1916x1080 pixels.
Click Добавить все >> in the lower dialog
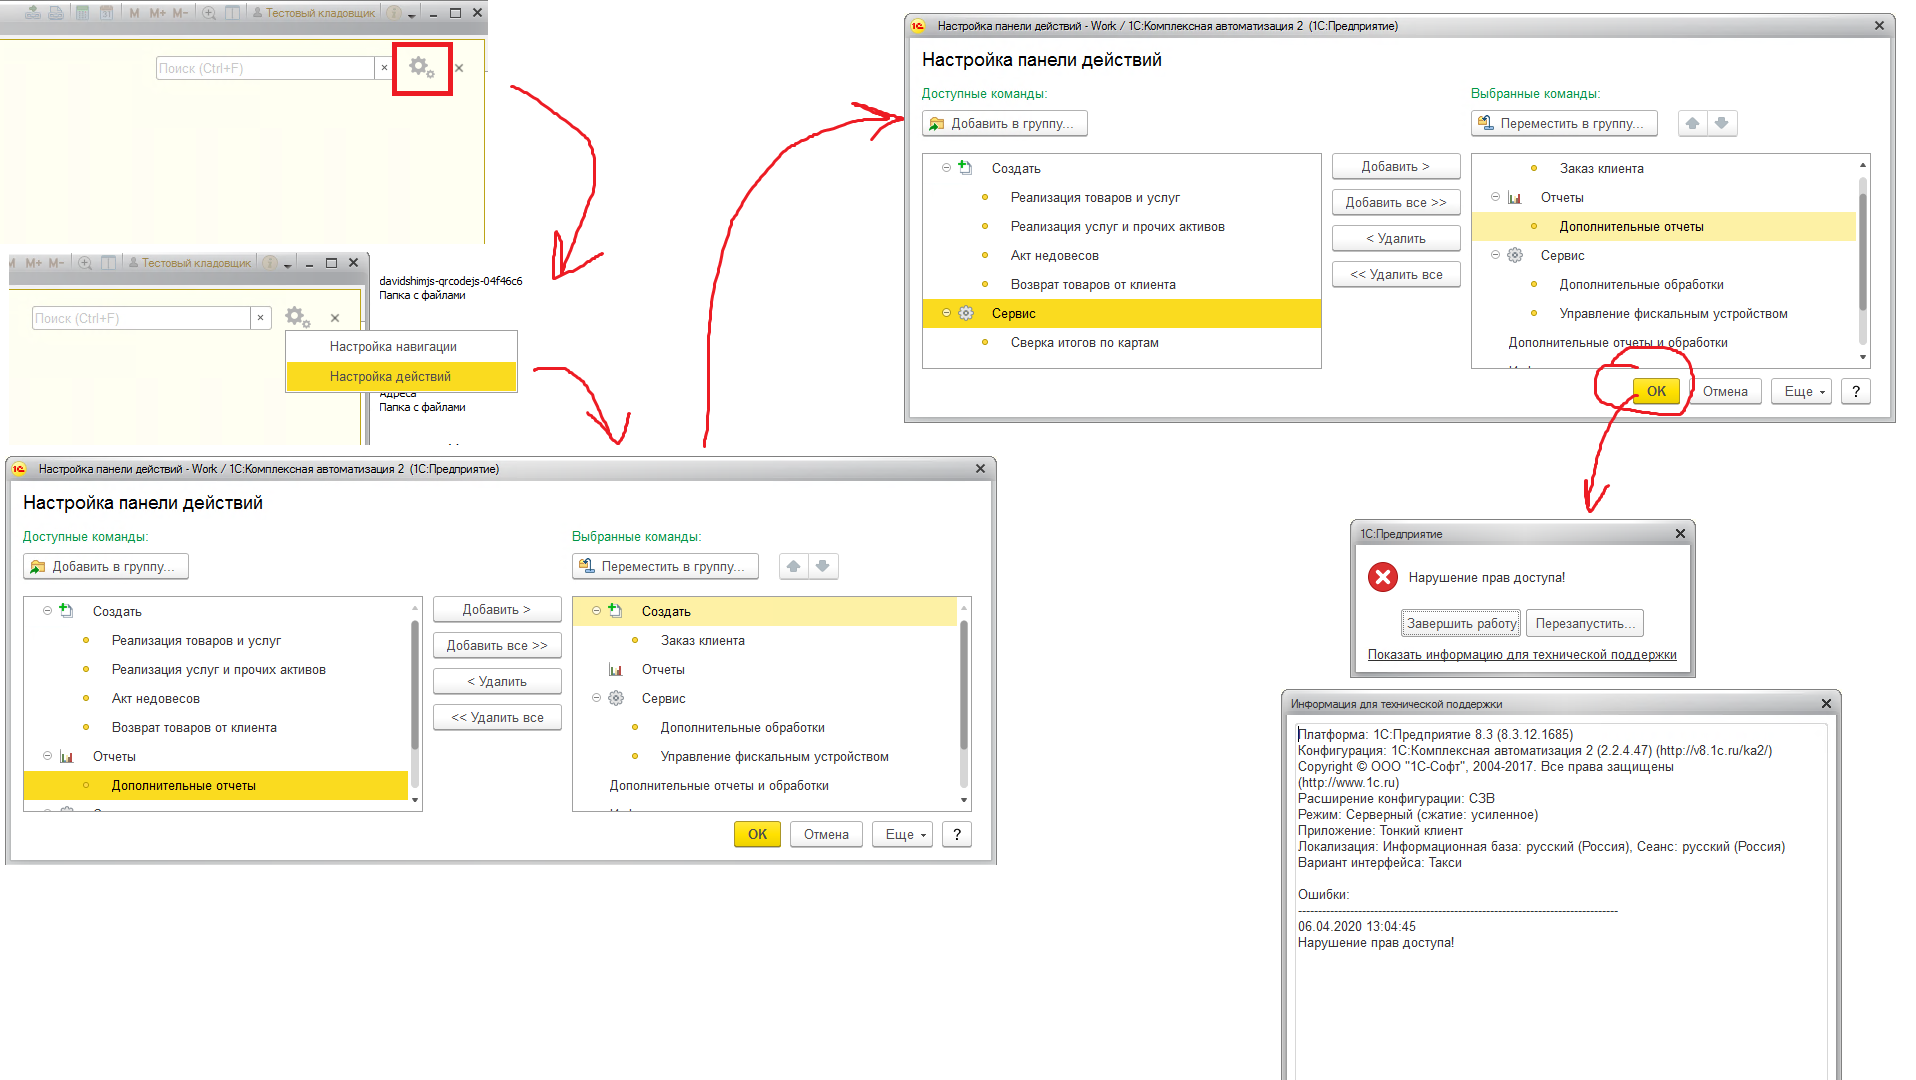click(x=497, y=645)
